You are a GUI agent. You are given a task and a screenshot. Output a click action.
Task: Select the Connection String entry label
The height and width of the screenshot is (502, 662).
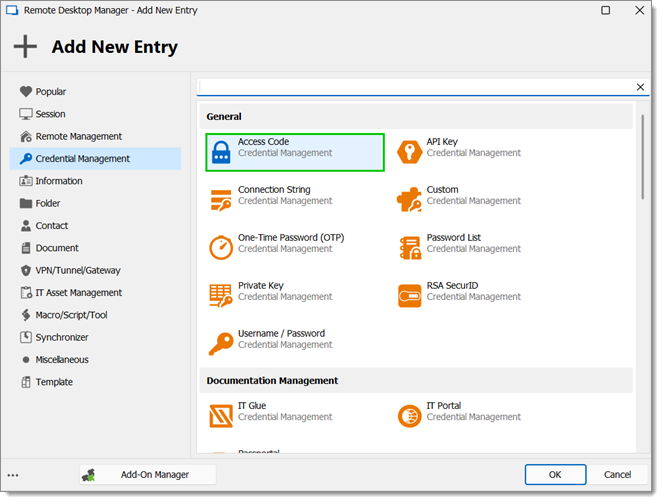274,190
